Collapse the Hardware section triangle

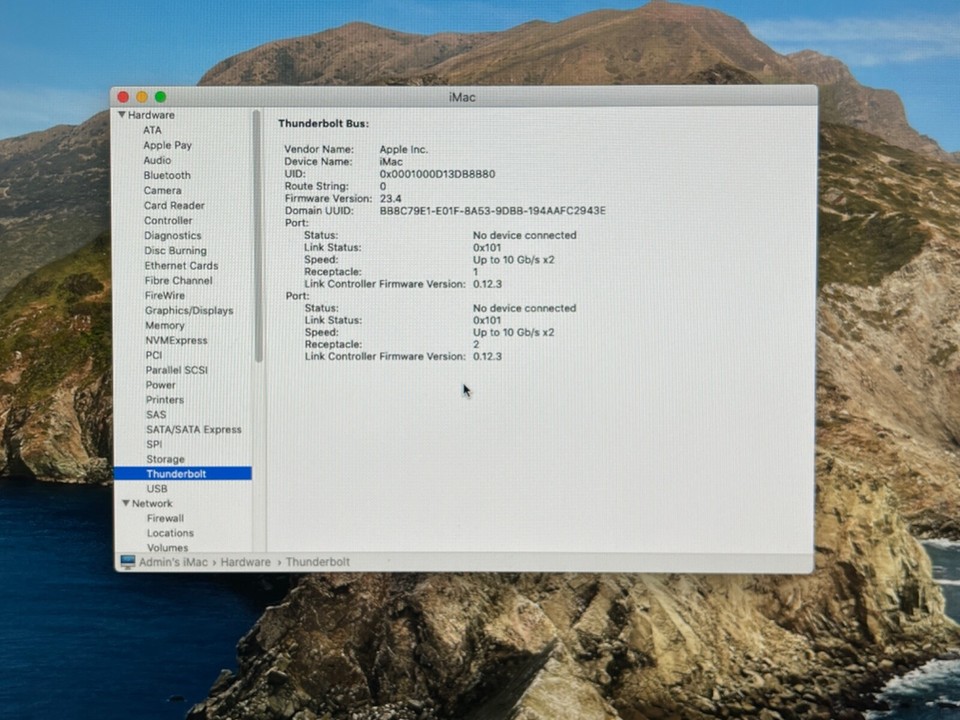point(122,115)
